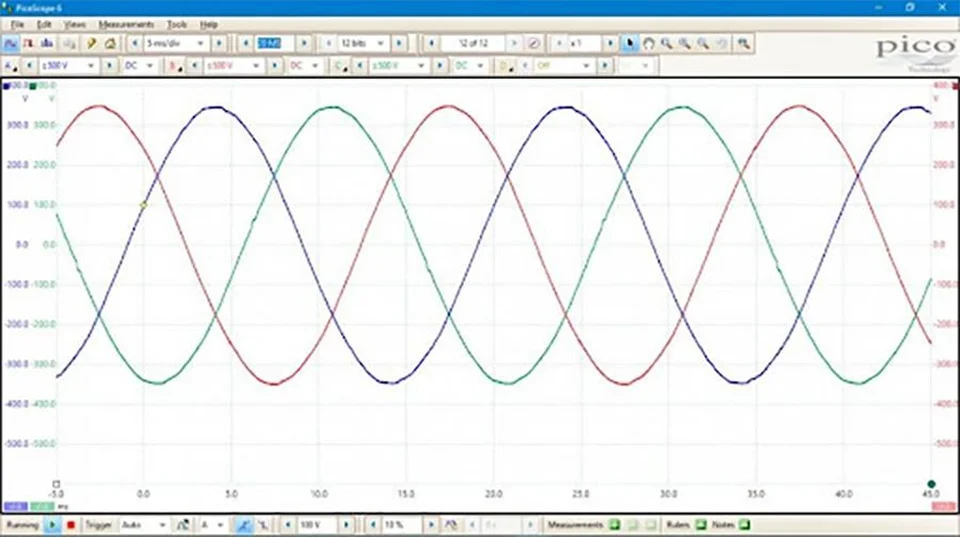Click the 100 V trigger threshold field
Viewport: 960px width, 537px height.
316,524
